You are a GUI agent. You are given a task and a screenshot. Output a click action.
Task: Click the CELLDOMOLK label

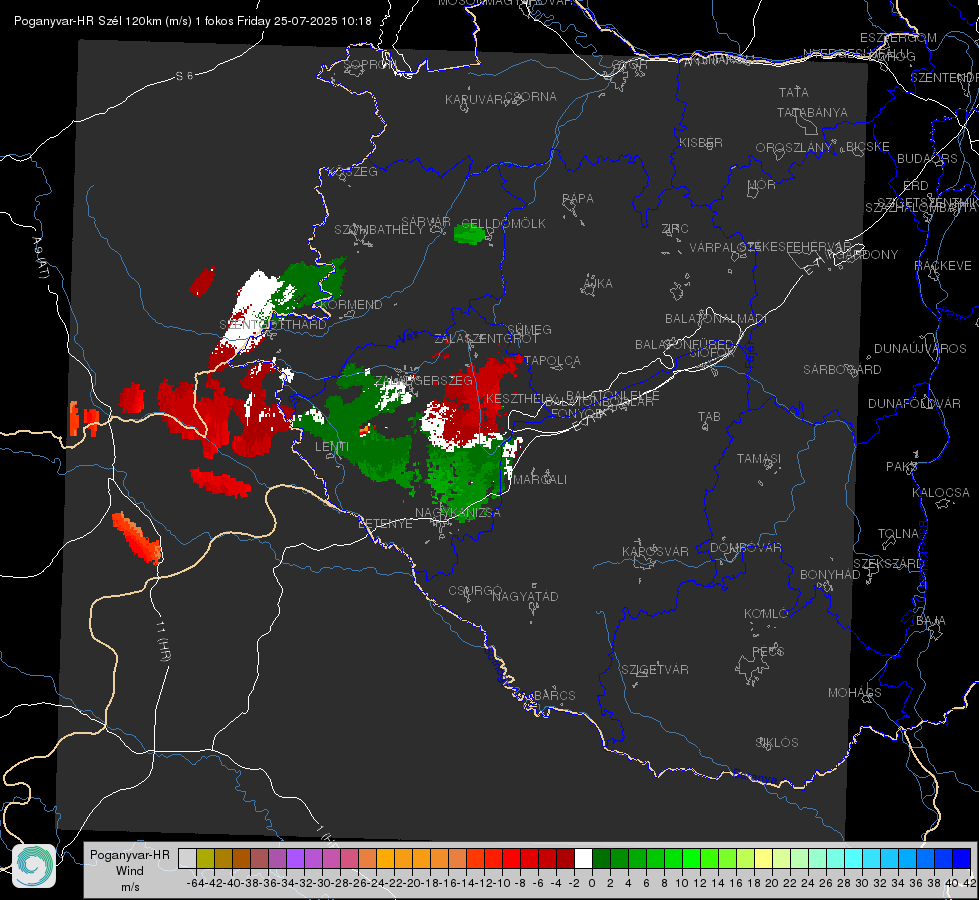(503, 224)
